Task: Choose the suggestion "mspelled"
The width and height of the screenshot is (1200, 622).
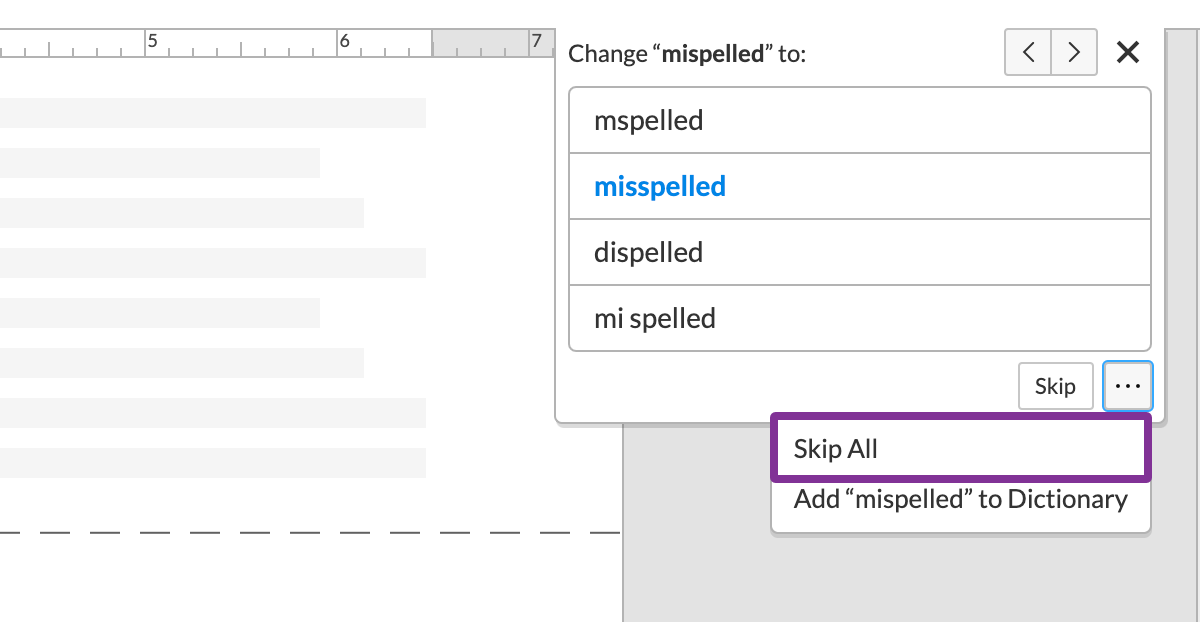Action: tap(860, 120)
